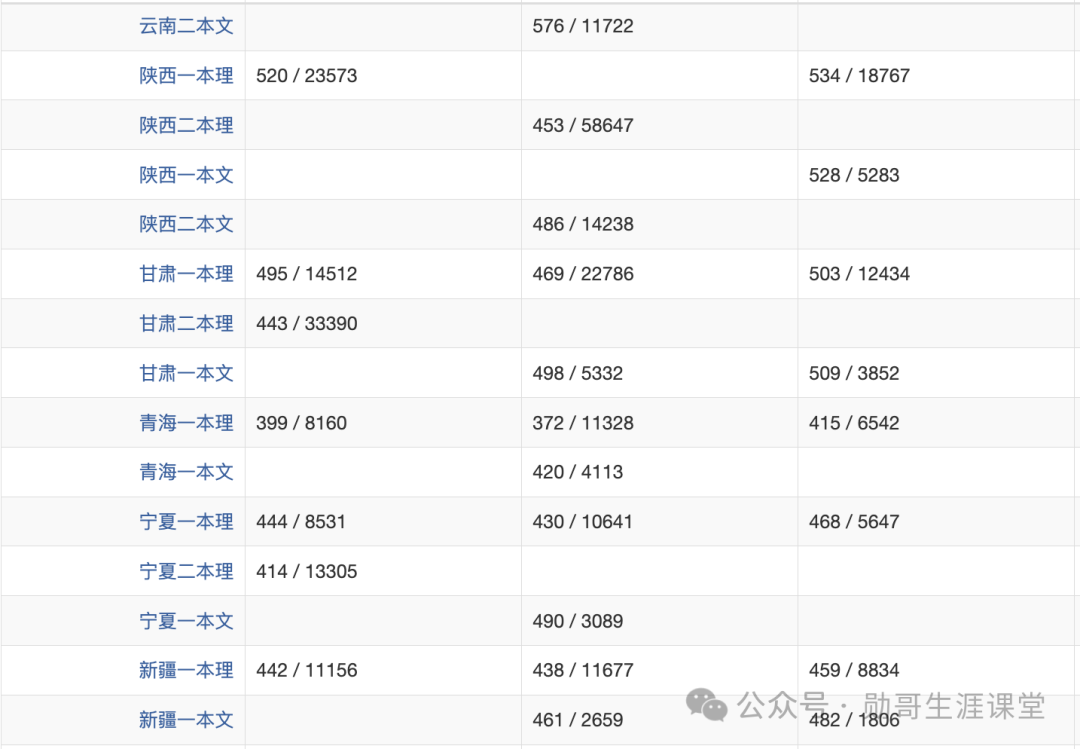Select the cell 495 / 14512
Viewport: 1080px width, 749px height.
click(x=383, y=274)
